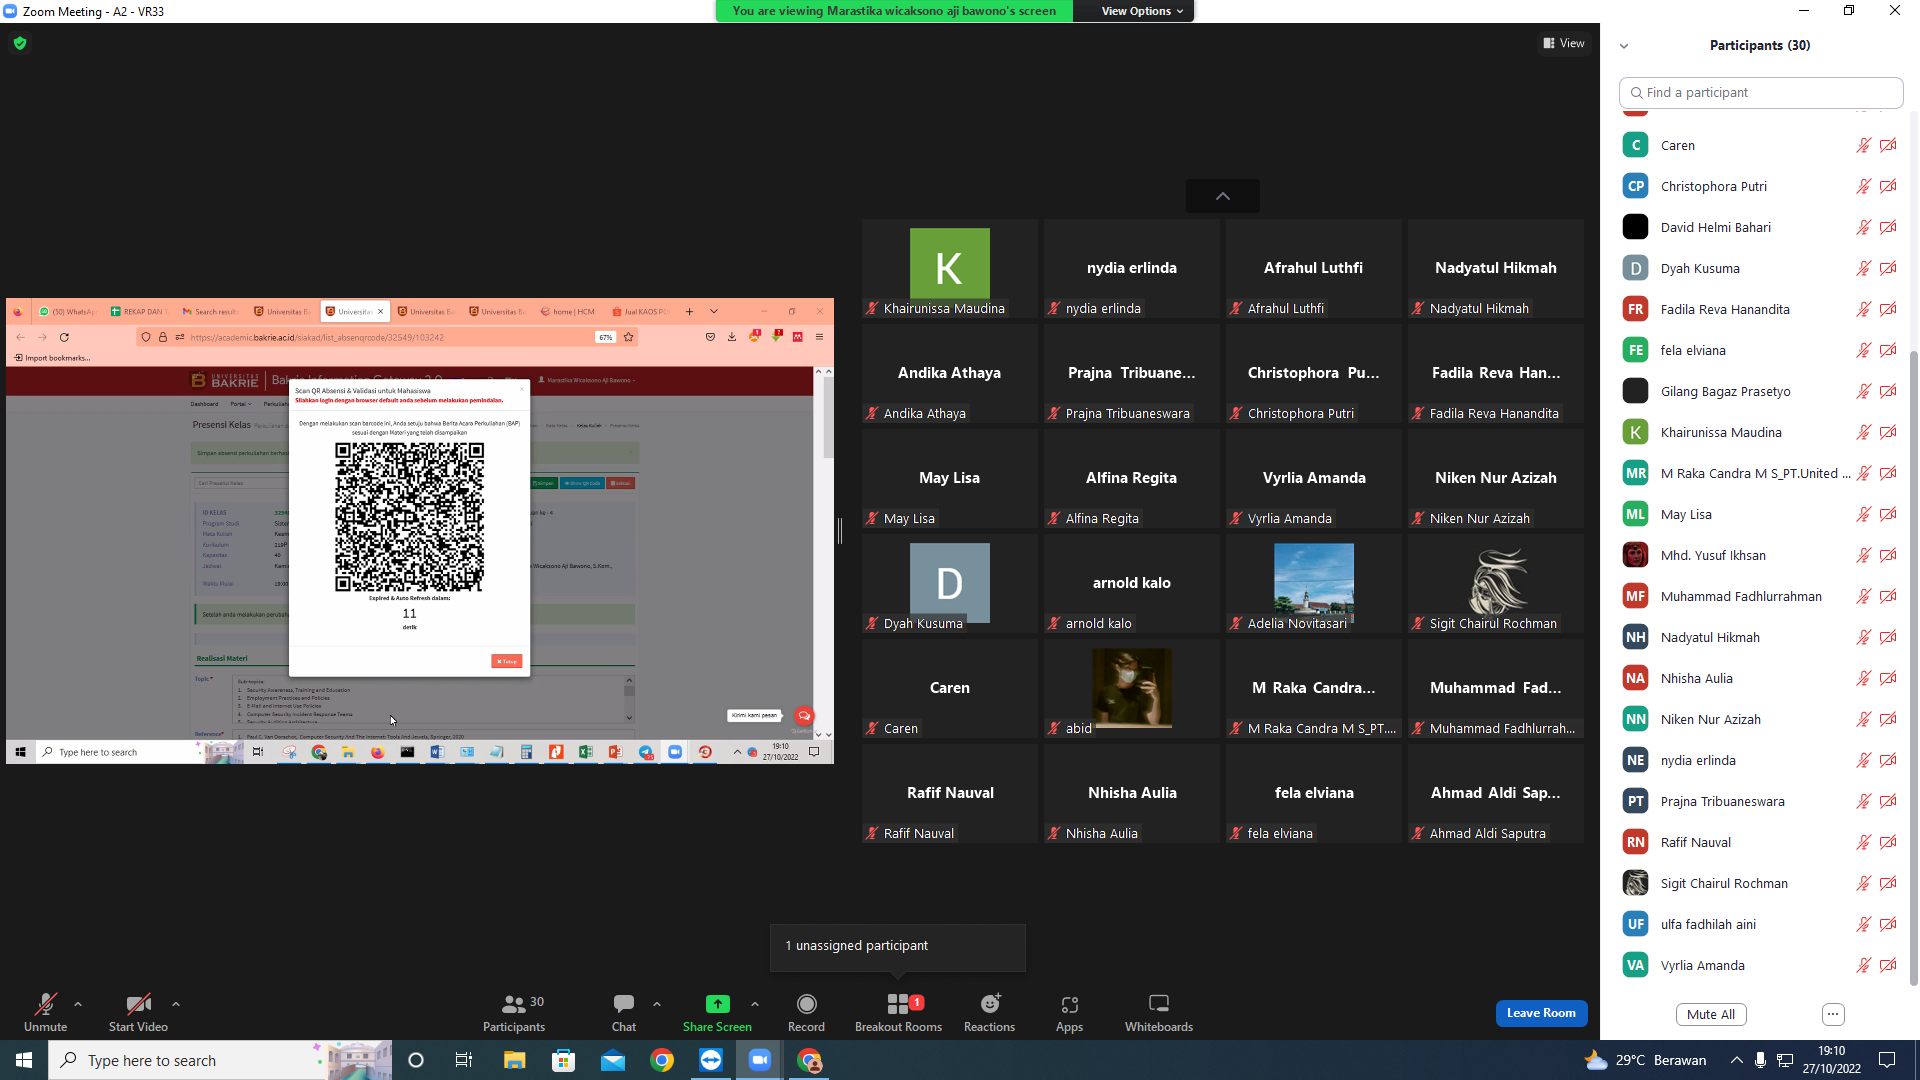Open share options arrow beside Share Screen
Screen dimensions: 1920x1080
[755, 1004]
